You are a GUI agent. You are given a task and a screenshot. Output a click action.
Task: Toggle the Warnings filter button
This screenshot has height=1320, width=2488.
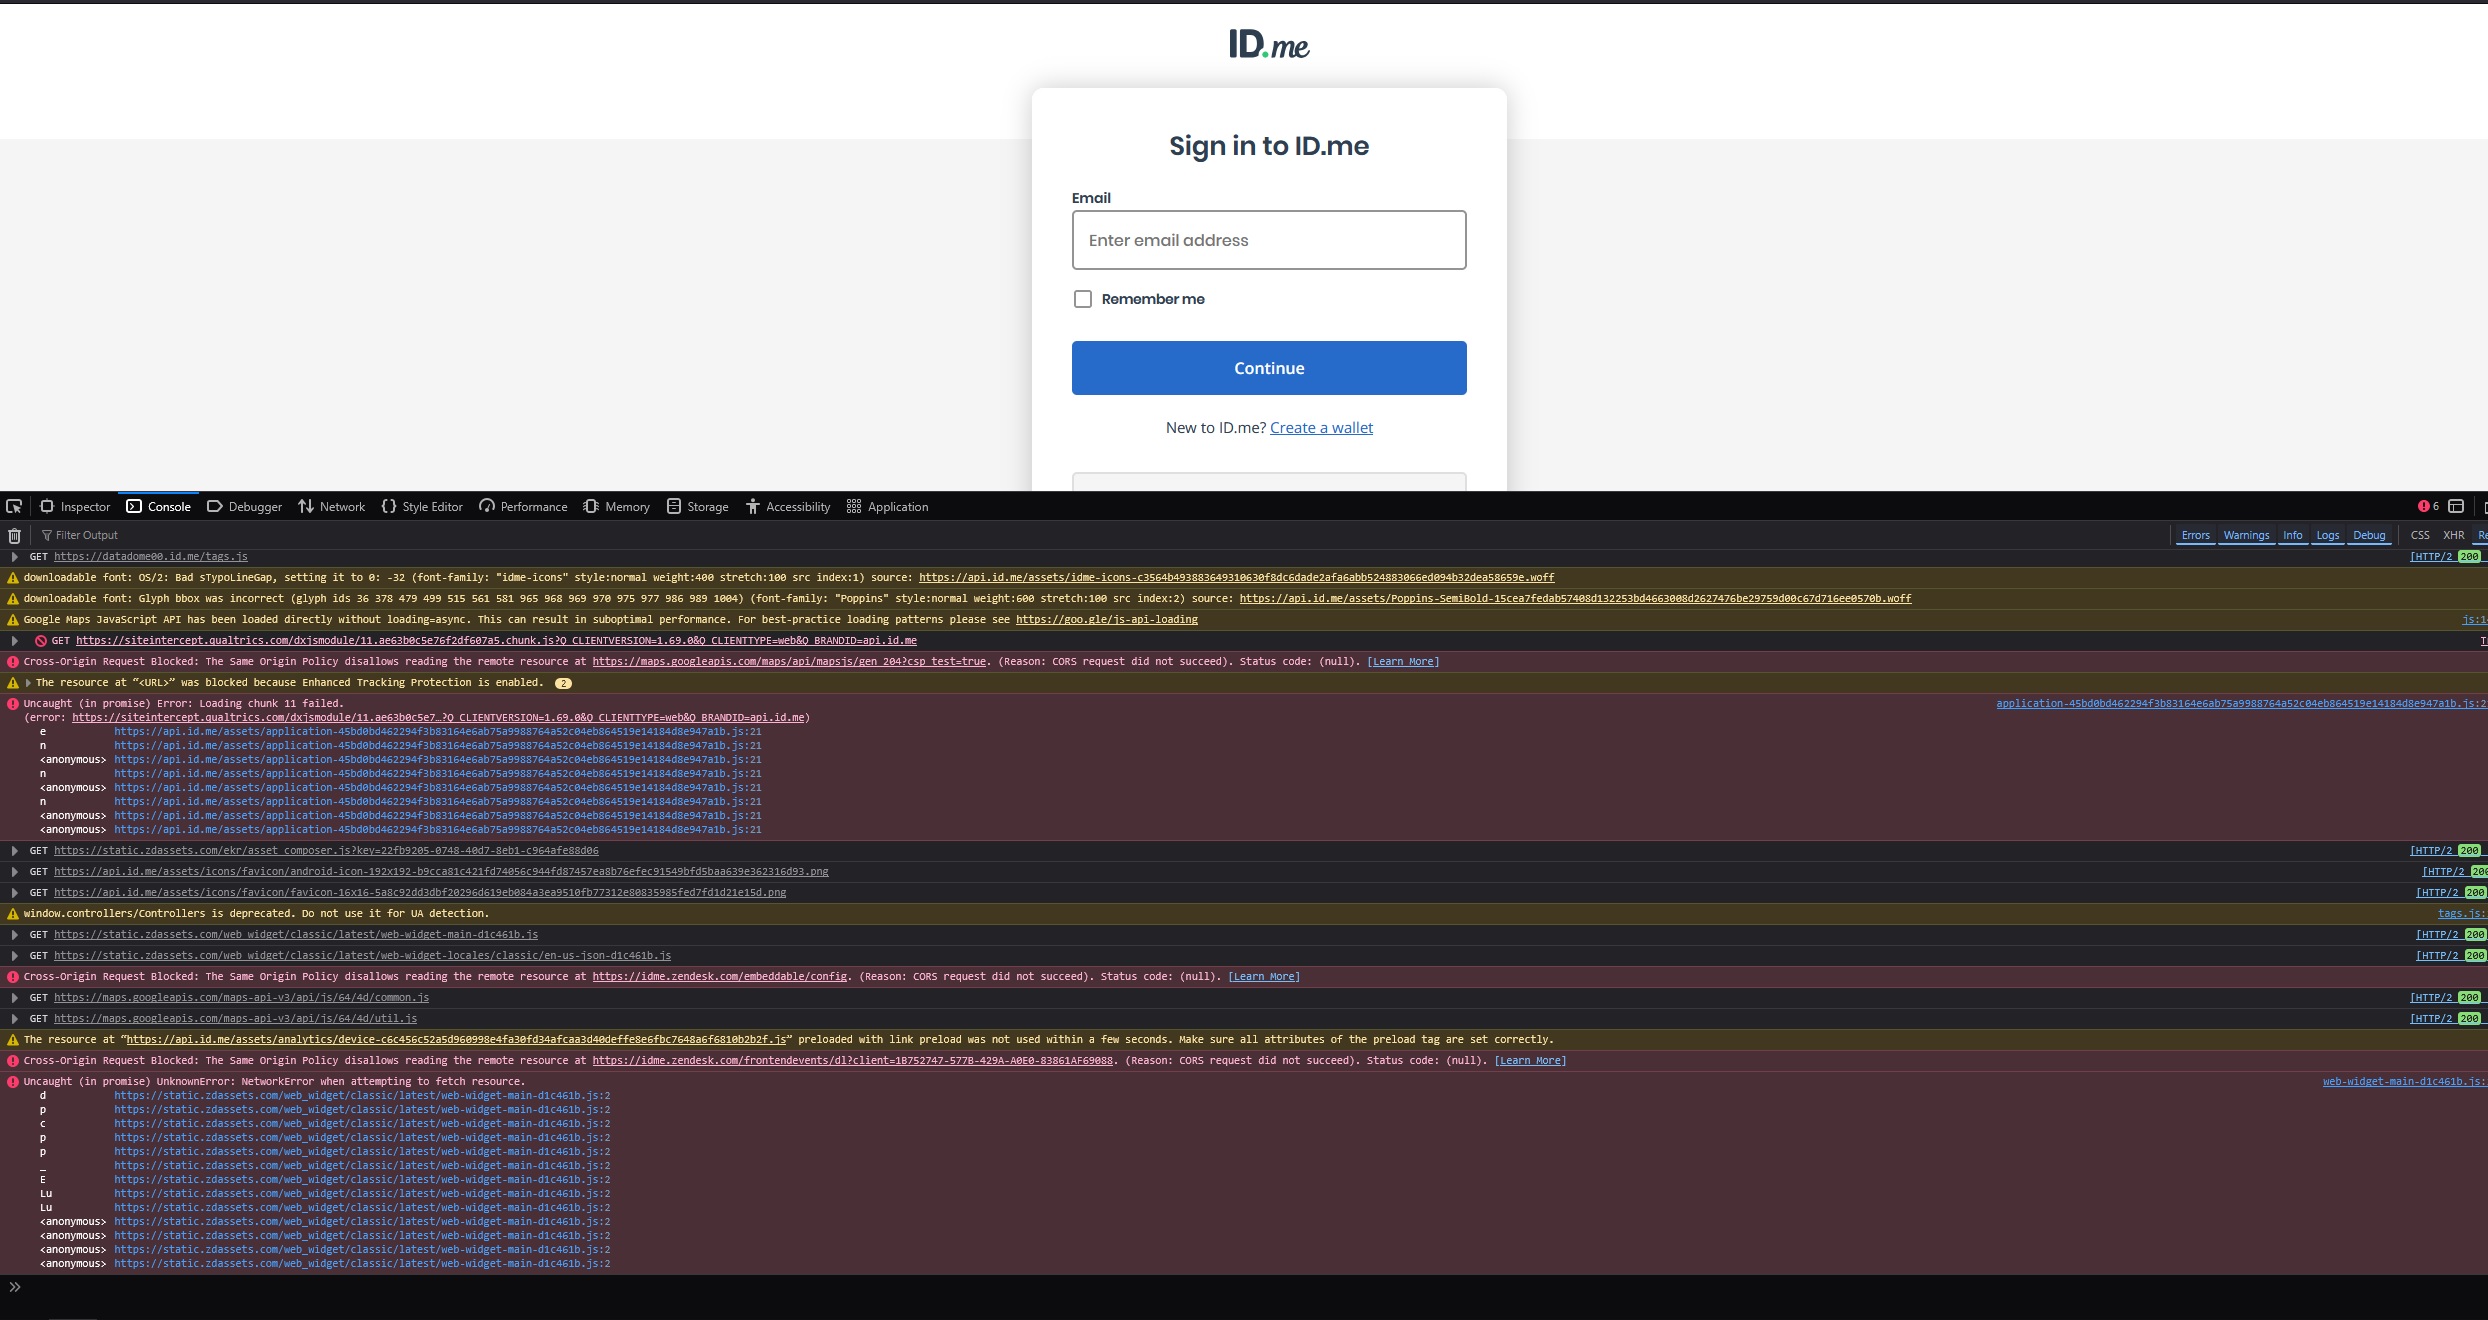(2246, 535)
